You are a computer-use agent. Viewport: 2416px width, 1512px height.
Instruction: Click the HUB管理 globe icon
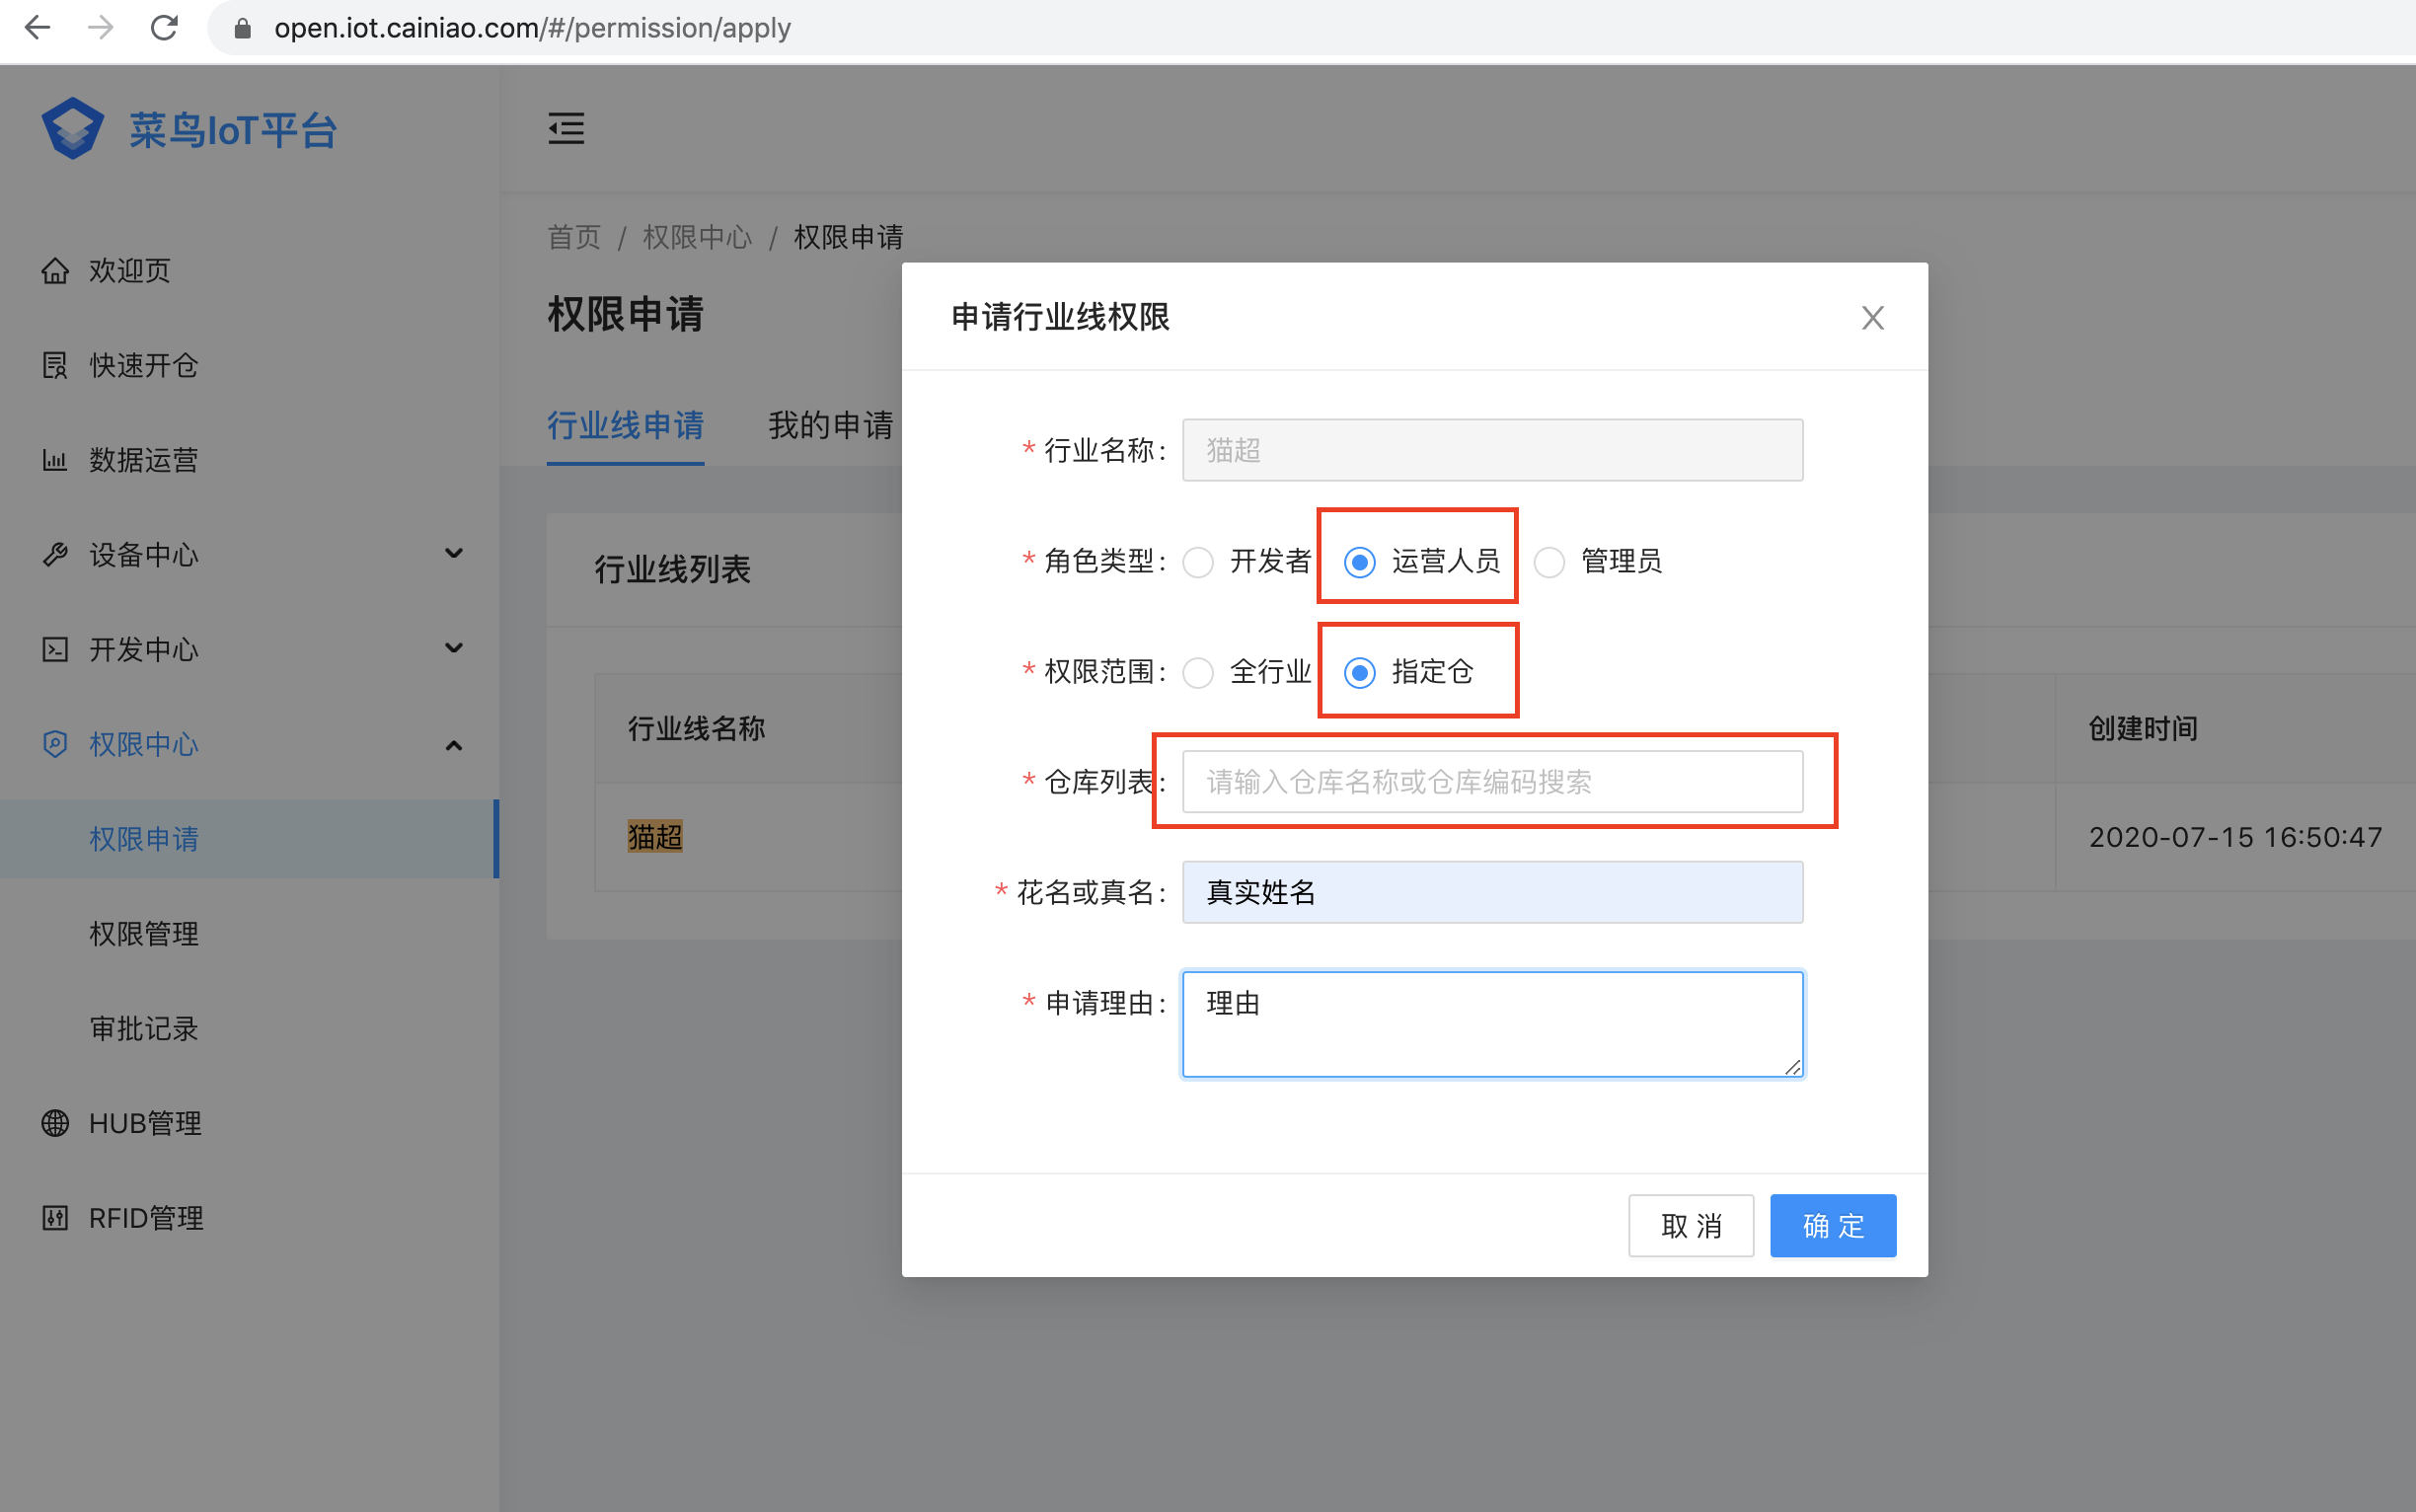click(55, 1123)
